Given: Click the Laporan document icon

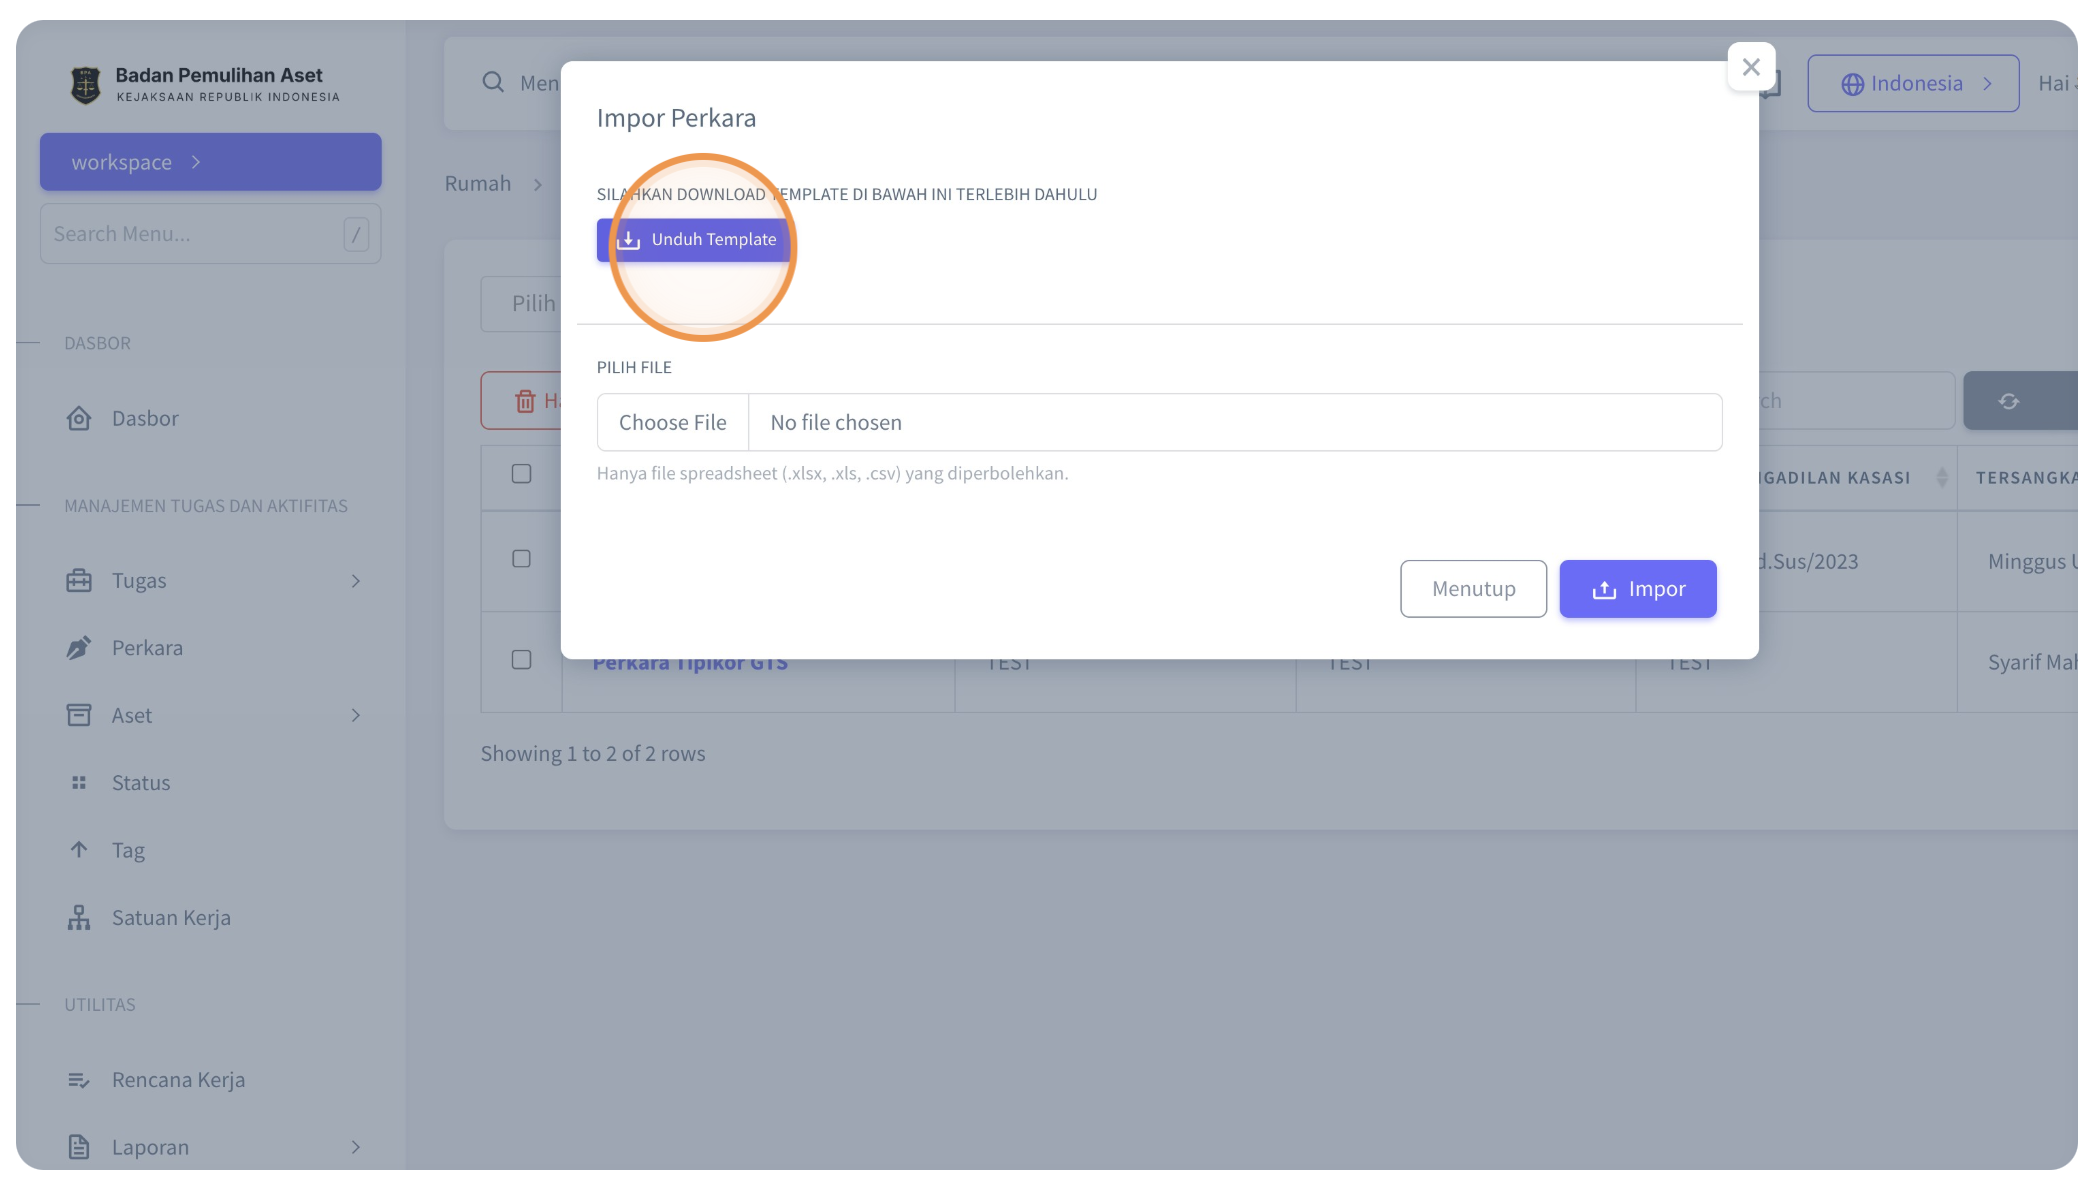Looking at the screenshot, I should coord(79,1147).
